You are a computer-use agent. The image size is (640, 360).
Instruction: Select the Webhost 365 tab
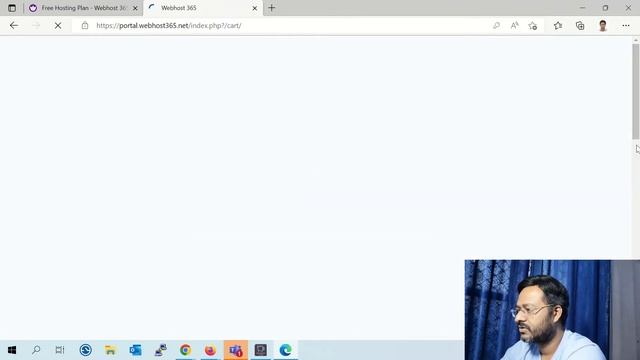(x=202, y=8)
